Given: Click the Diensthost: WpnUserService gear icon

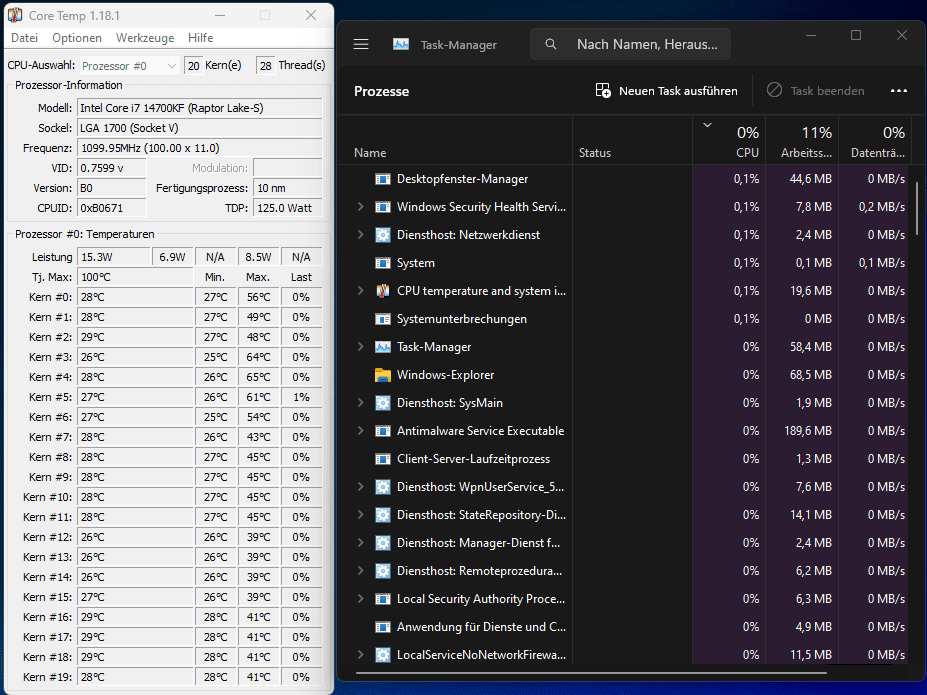Looking at the screenshot, I should 383,487.
